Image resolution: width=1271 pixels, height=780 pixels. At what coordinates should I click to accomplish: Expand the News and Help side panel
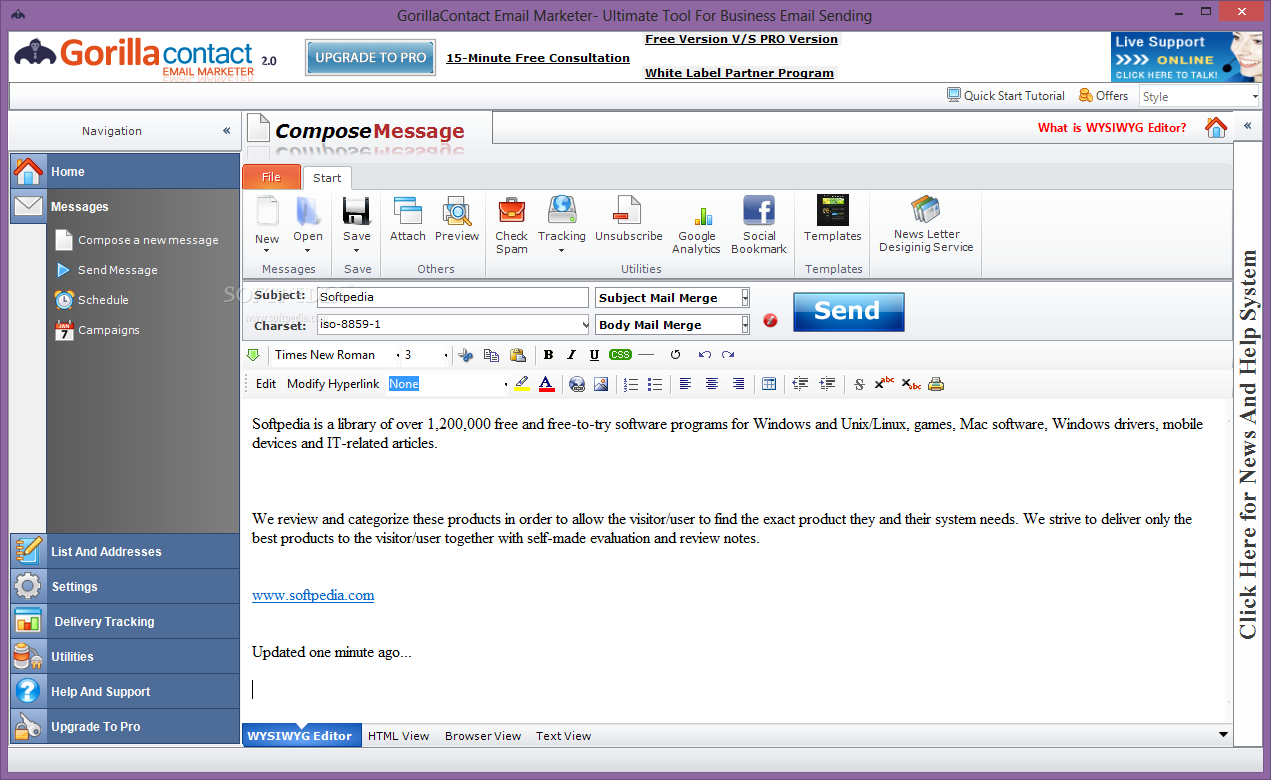(x=1247, y=126)
